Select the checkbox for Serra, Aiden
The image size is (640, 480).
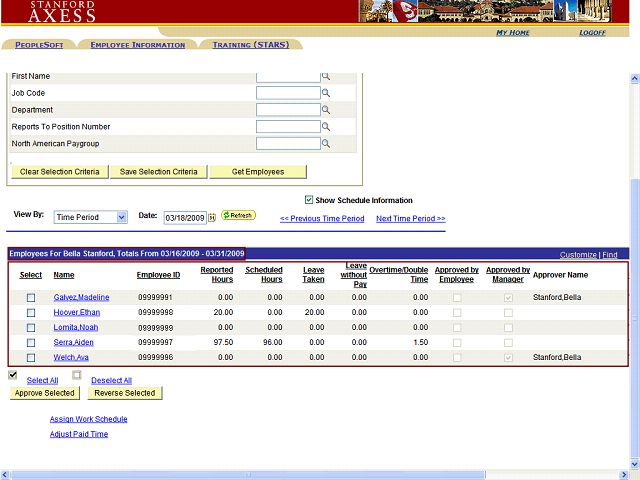31,343
